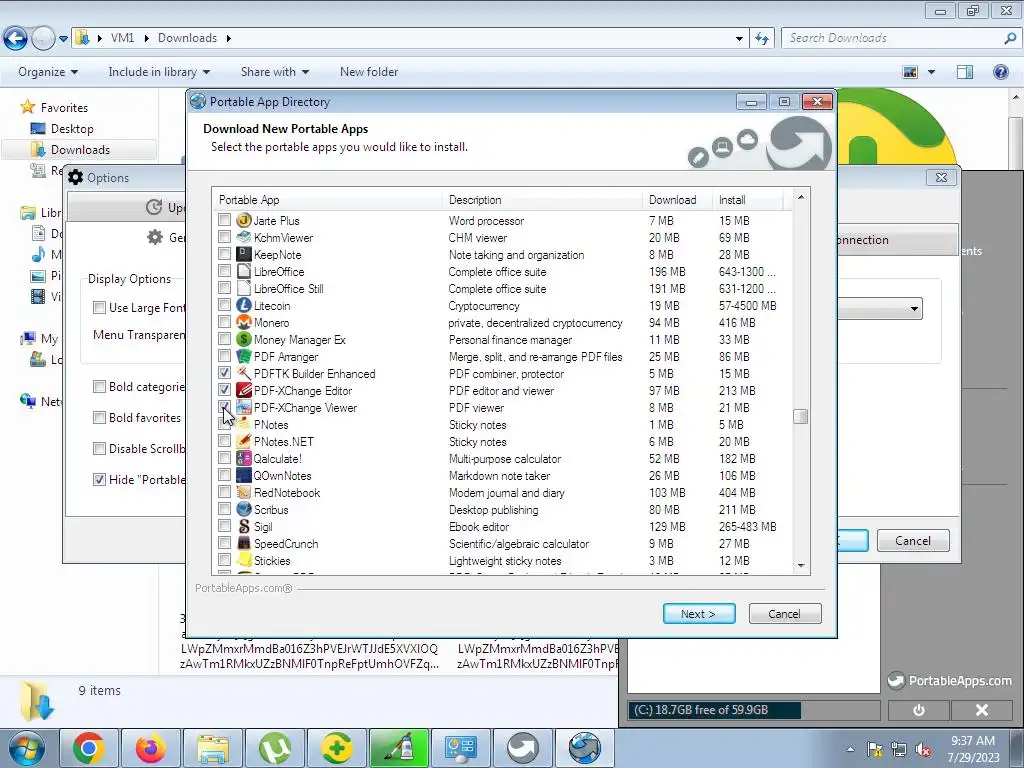
Task: Click the Jarte Plus app icon
Action: point(244,221)
